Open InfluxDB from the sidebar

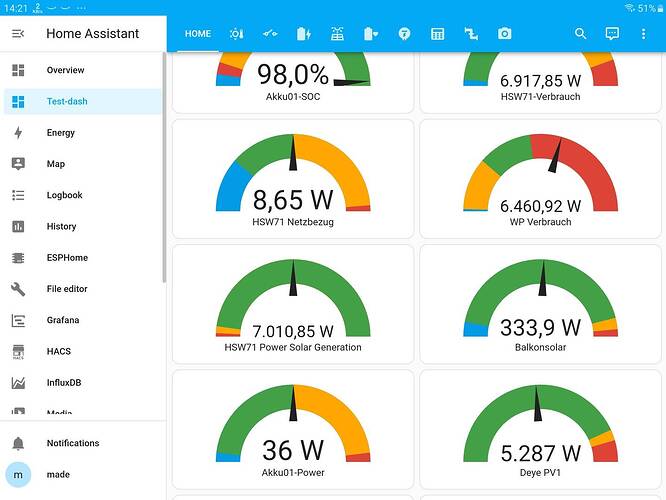tap(82, 383)
